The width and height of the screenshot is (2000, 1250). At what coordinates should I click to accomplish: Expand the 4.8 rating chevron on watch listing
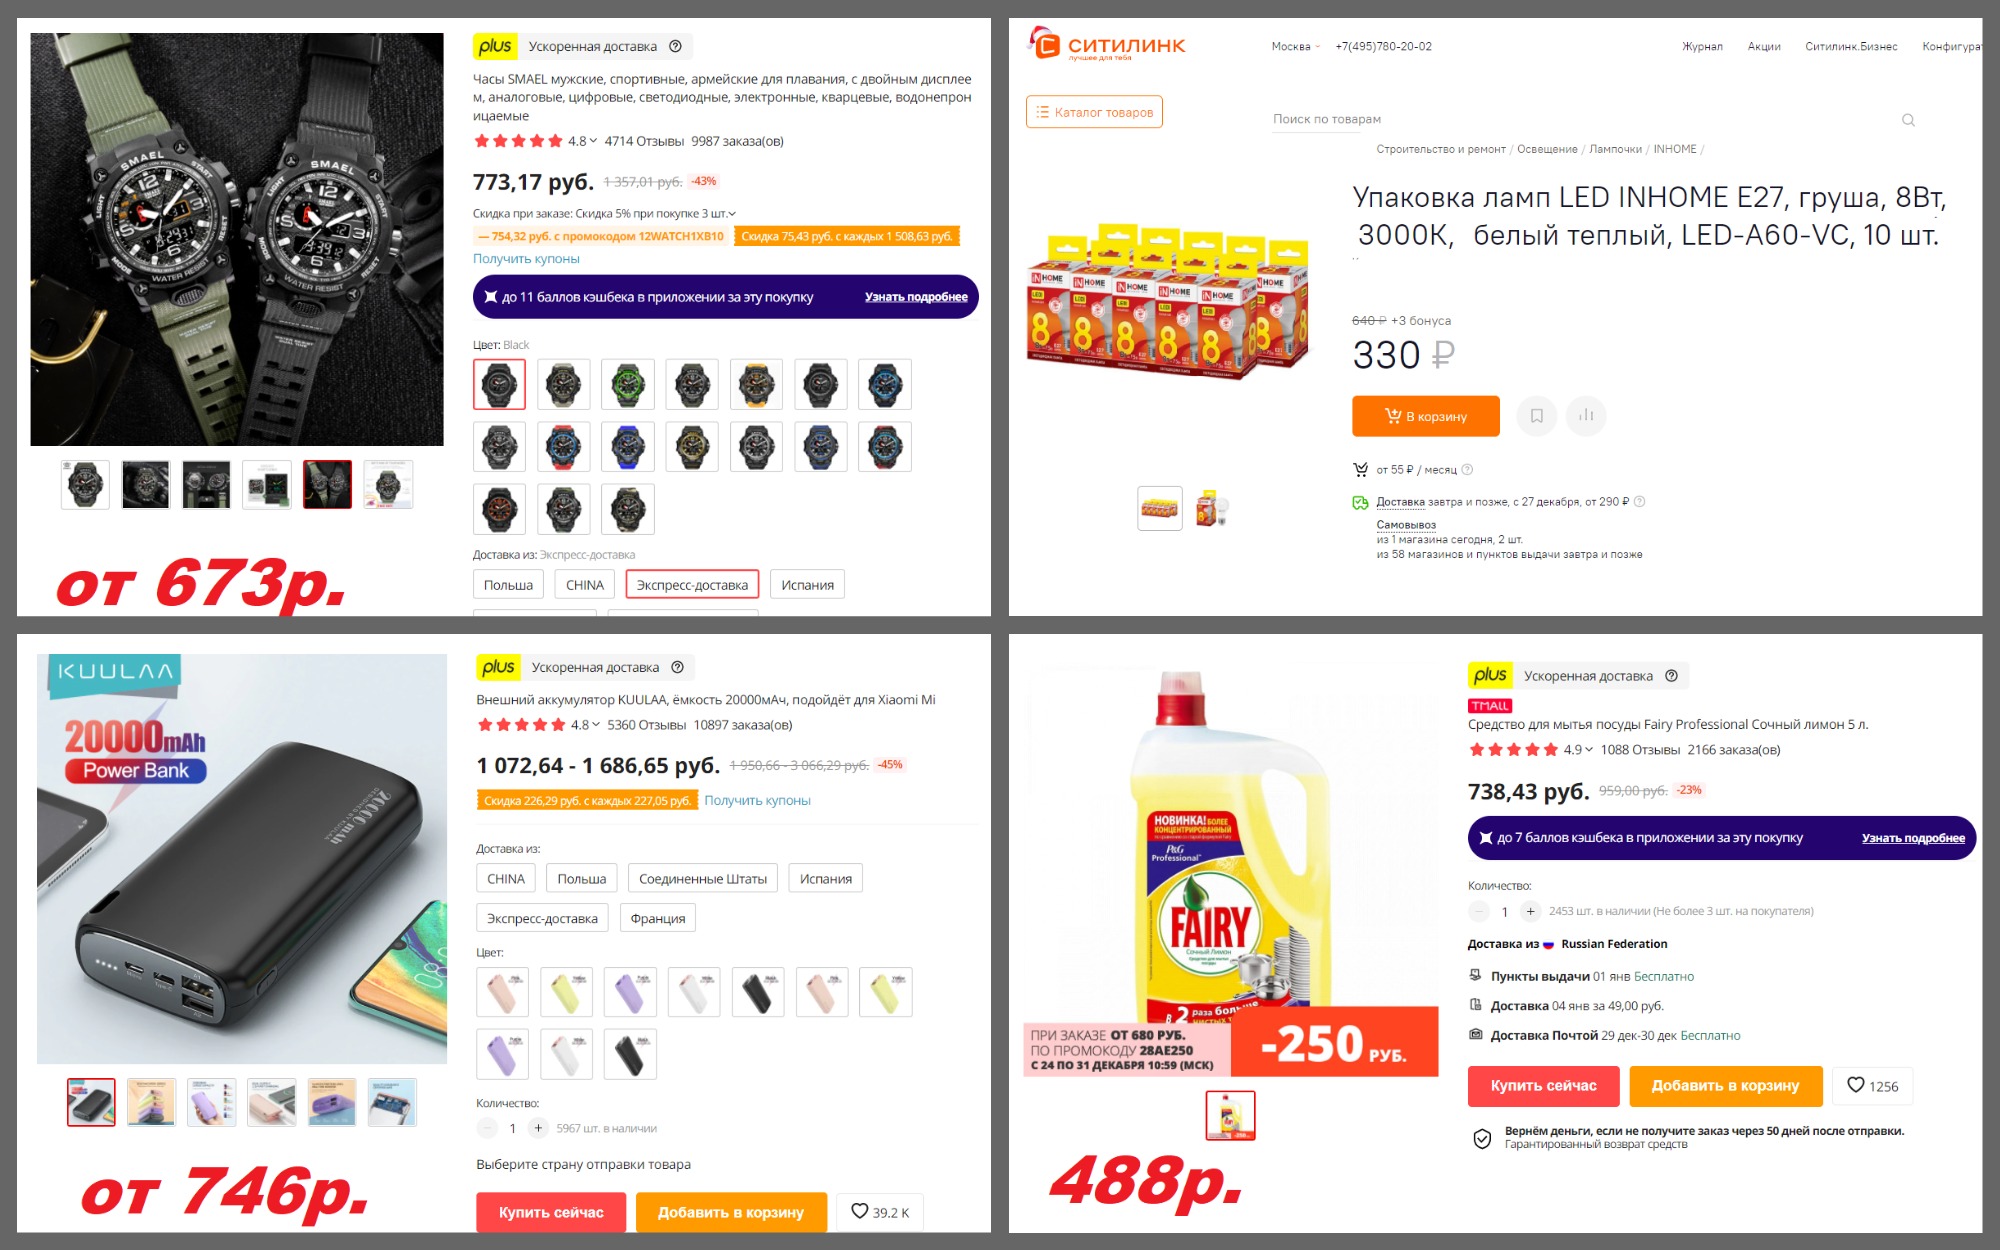pos(594,141)
